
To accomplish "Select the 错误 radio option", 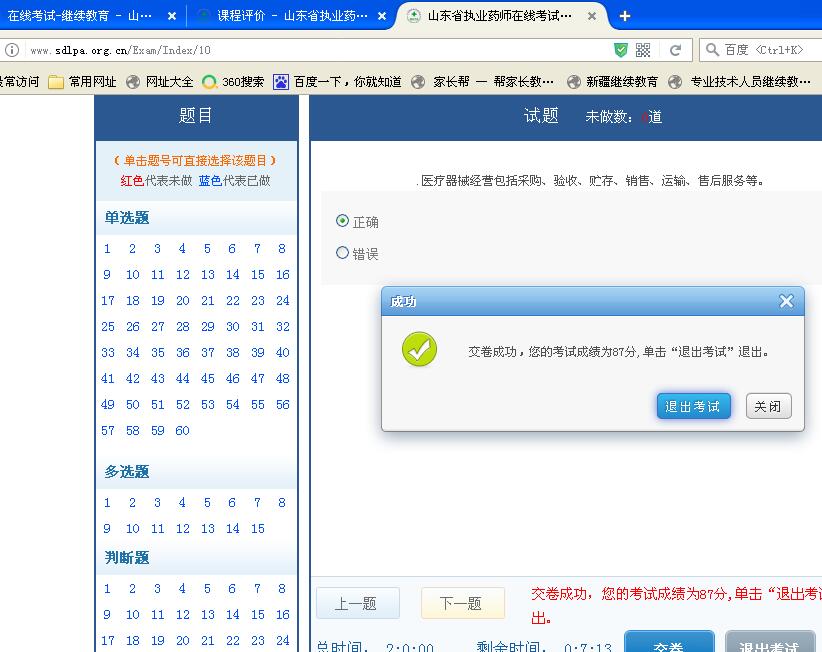I will tap(343, 253).
